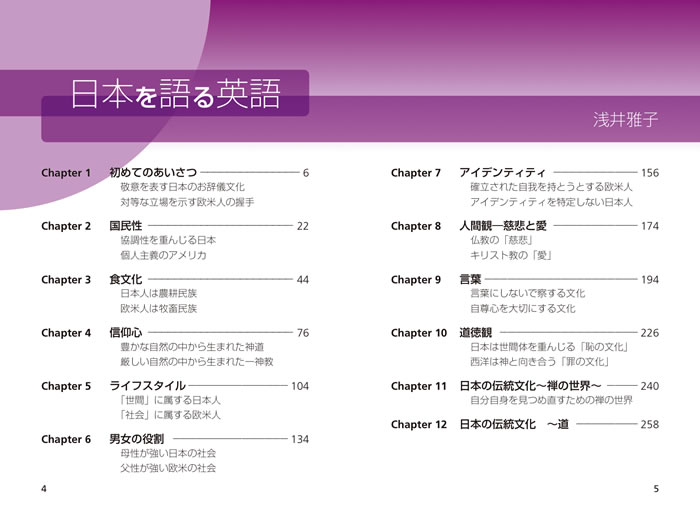Viewport: 700px width, 514px height.
Task: Select Chapter 1 label
Action: pyautogui.click(x=66, y=173)
